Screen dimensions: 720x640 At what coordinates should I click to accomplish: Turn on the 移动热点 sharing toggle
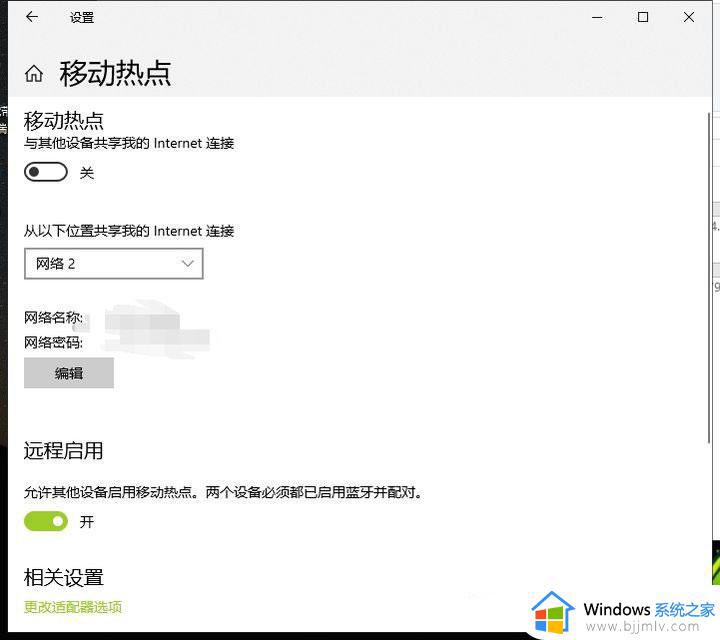pyautogui.click(x=46, y=172)
